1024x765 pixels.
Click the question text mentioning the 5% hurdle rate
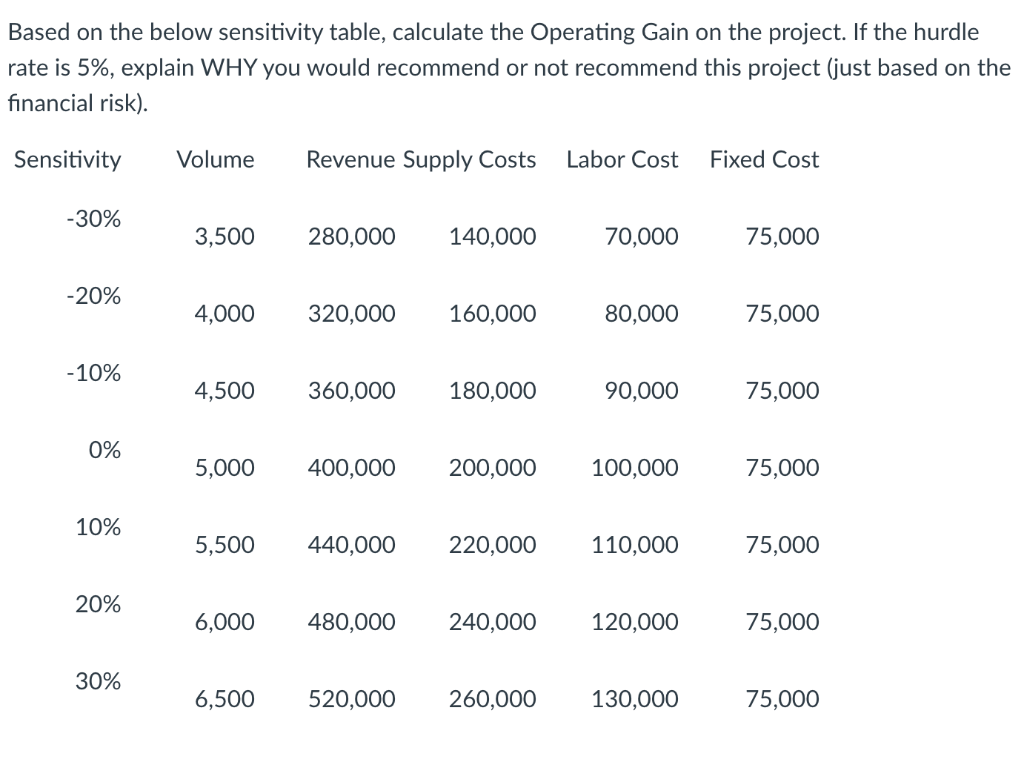(x=510, y=67)
